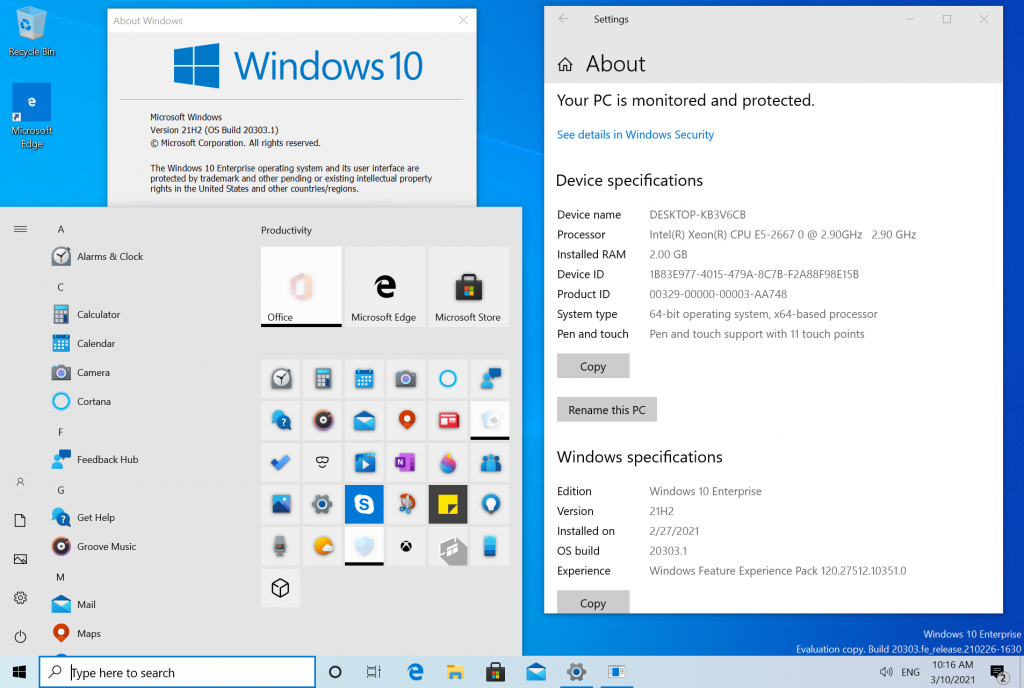Open the Maps small tile
The image size is (1024, 688).
pyautogui.click(x=406, y=420)
